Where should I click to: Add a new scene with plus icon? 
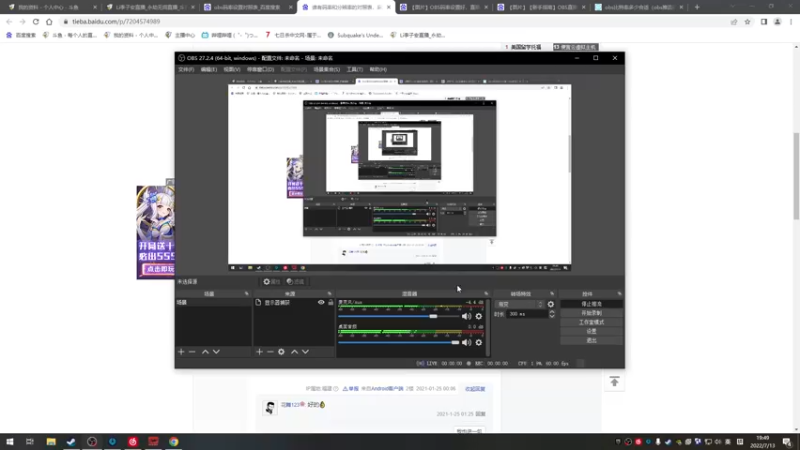[181, 352]
